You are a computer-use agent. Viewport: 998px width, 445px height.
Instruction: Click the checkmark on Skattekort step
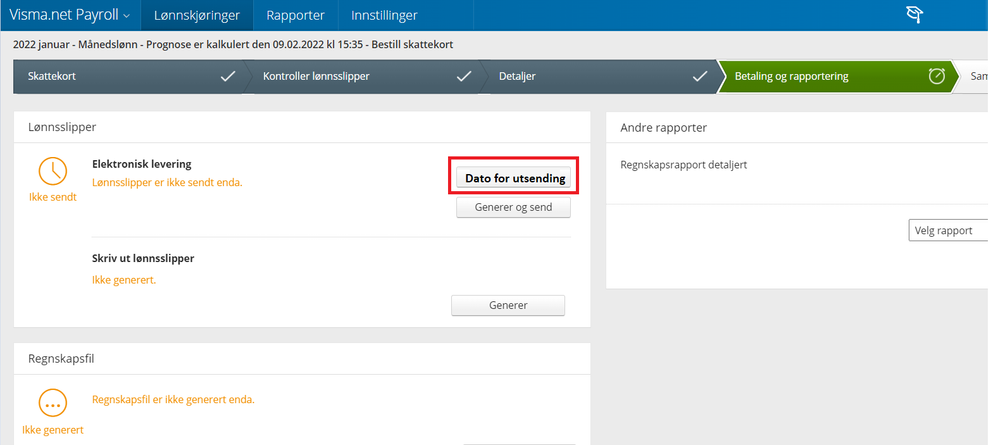[x=228, y=76]
